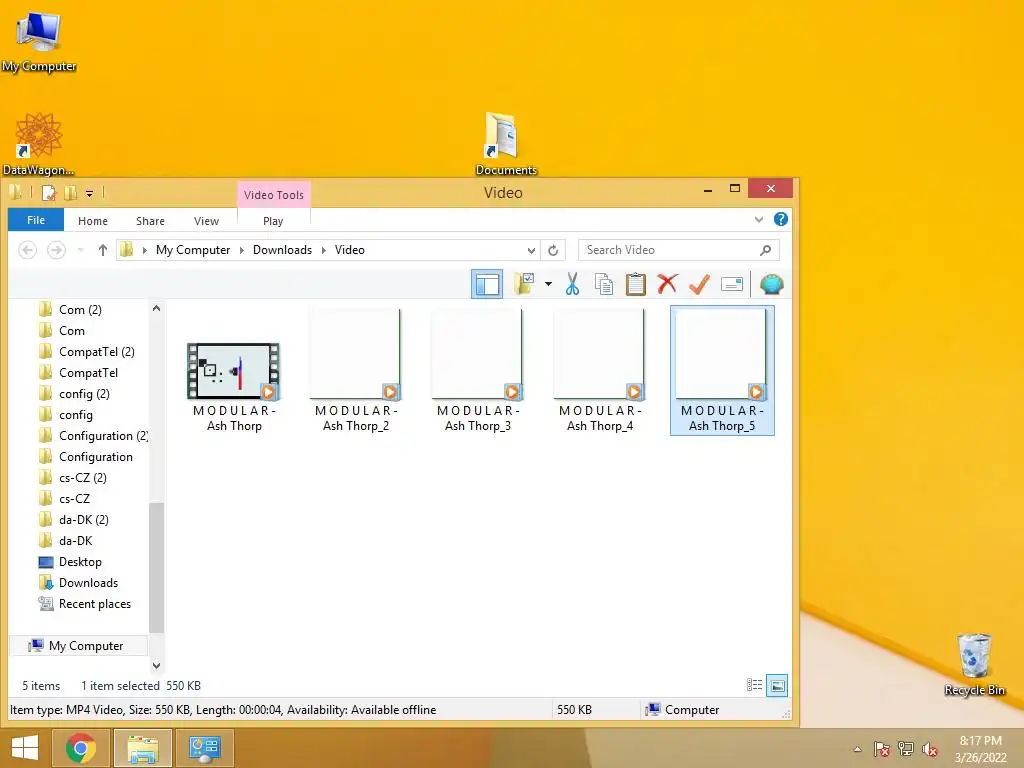
Task: Click the Recycle Bin desktop icon
Action: click(974, 664)
